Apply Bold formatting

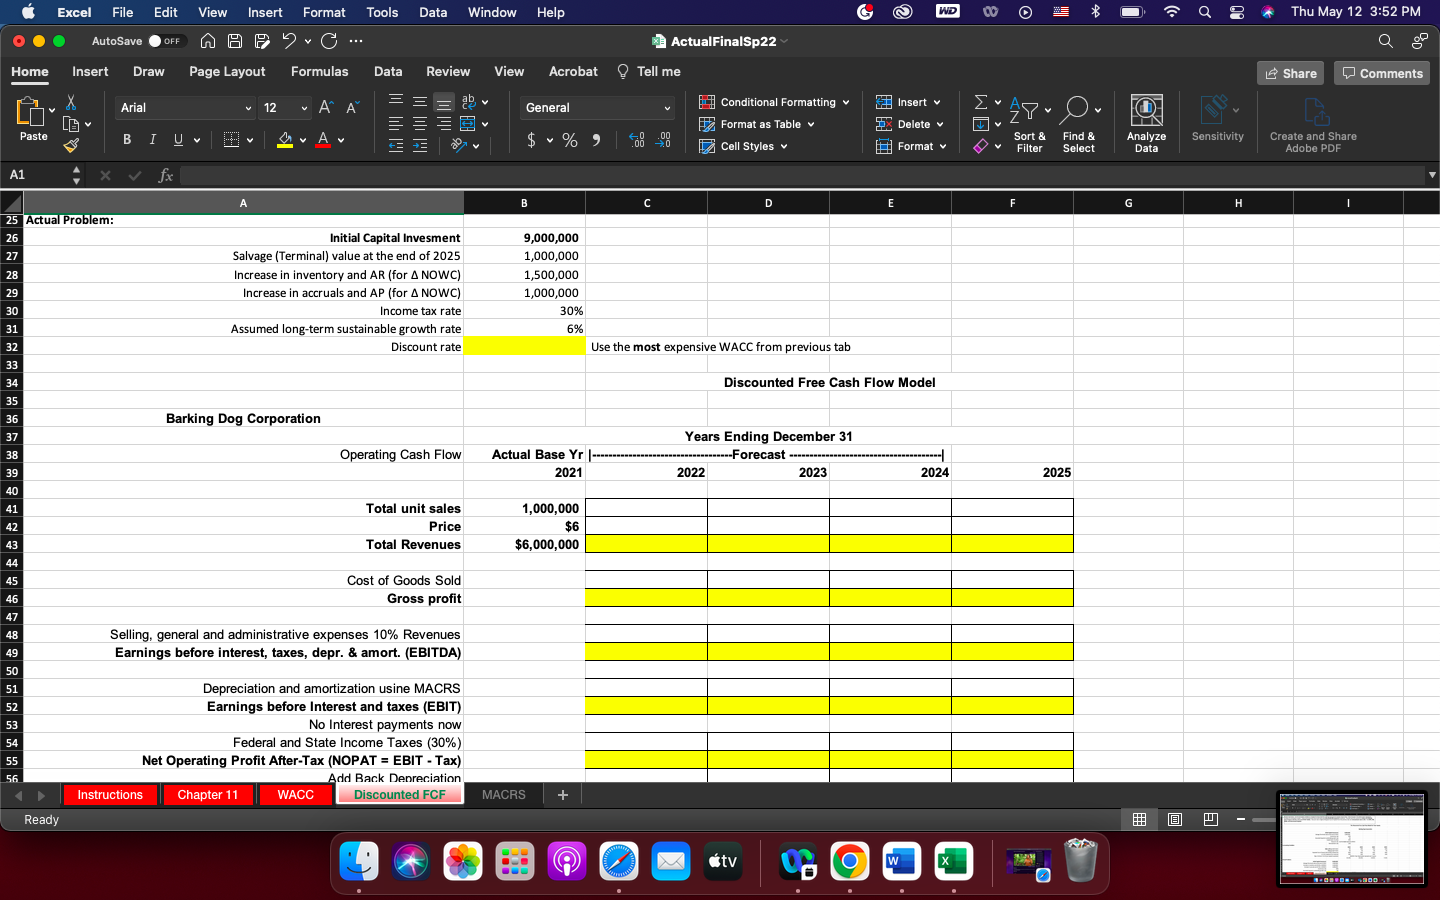[x=127, y=139]
